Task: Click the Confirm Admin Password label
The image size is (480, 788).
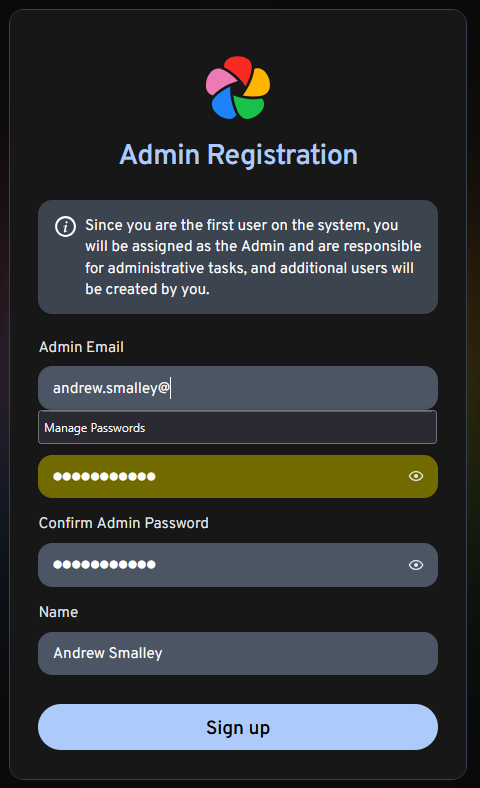Action: (x=124, y=523)
